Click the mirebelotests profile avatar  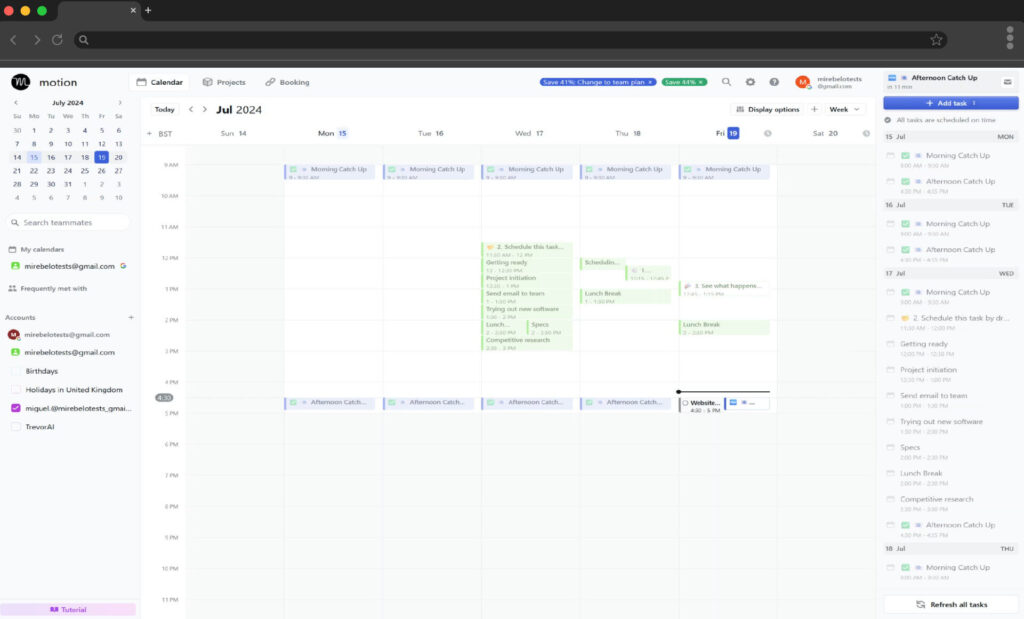point(803,82)
